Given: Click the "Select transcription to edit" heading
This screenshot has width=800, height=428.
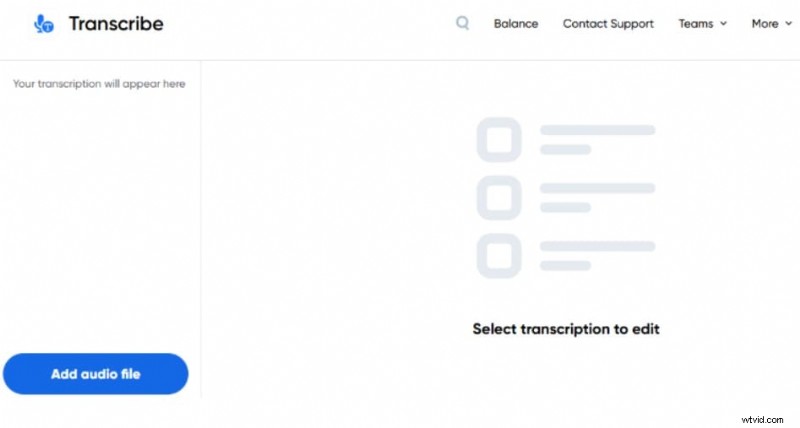Looking at the screenshot, I should [x=566, y=328].
